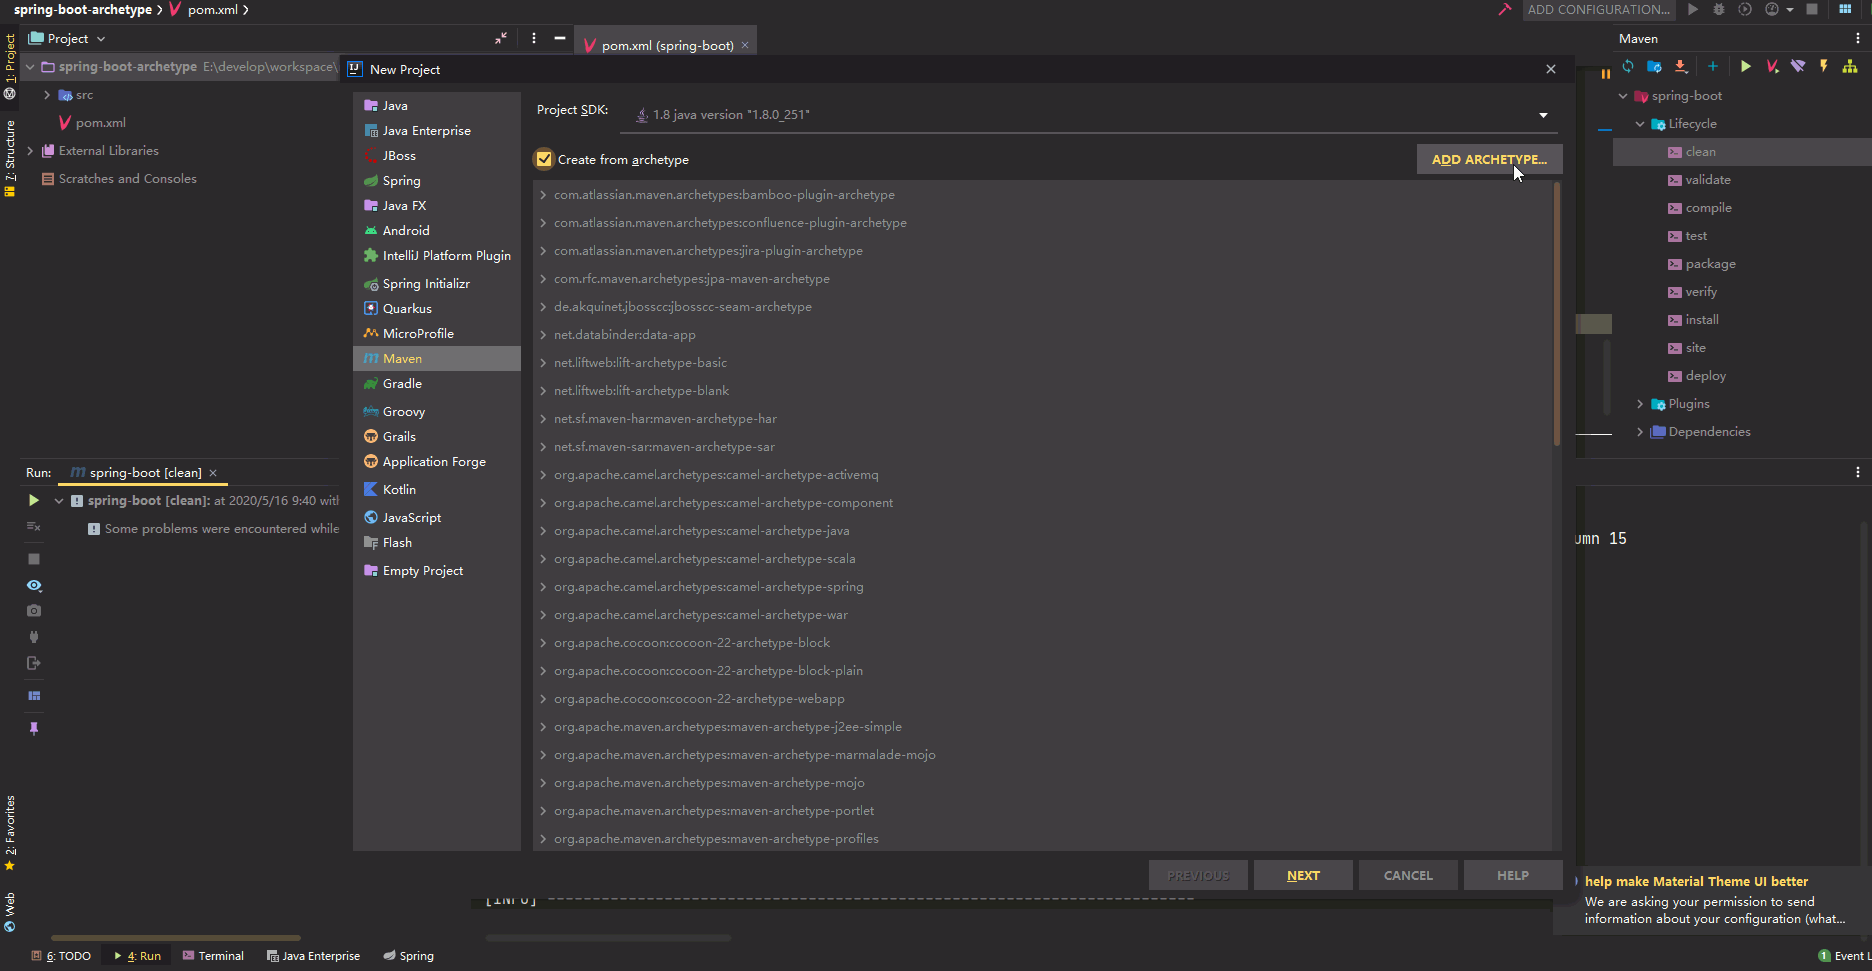Expand Plugins node in Maven panel
This screenshot has width=1872, height=971.
pos(1640,404)
